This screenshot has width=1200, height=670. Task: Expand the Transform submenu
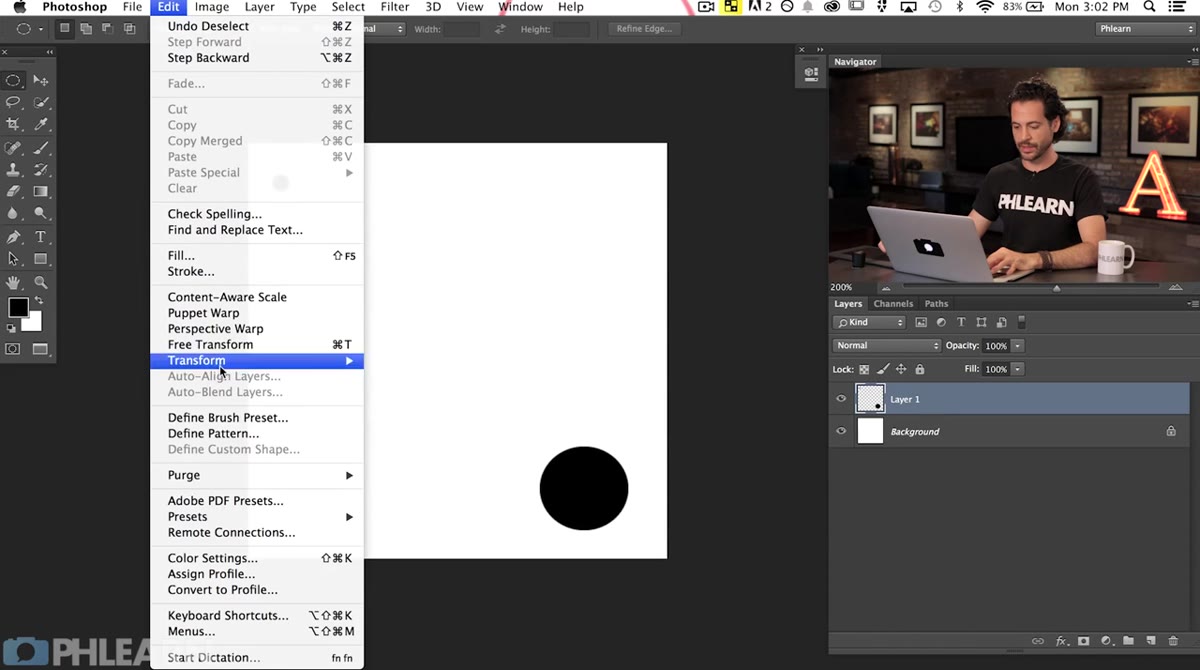(x=257, y=360)
